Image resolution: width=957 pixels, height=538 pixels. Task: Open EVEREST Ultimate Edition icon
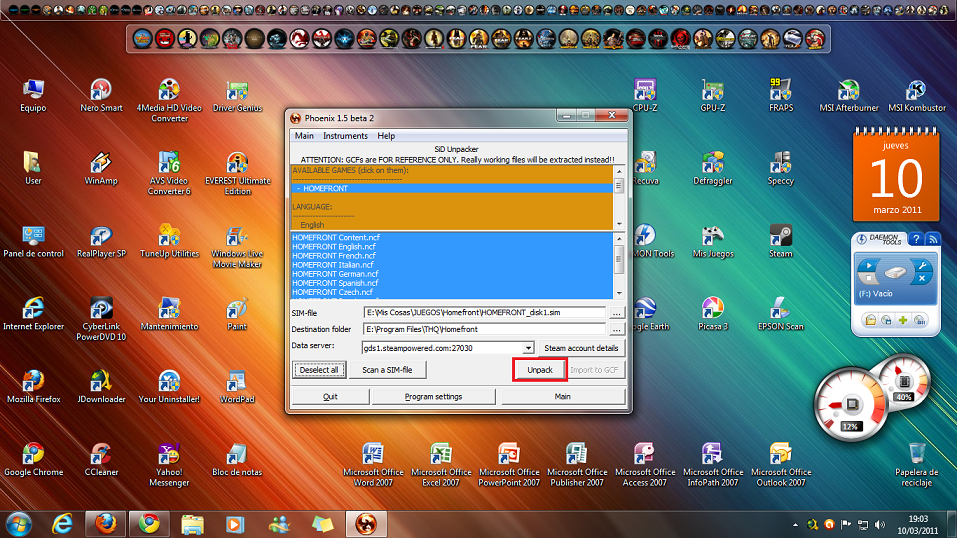(x=237, y=173)
